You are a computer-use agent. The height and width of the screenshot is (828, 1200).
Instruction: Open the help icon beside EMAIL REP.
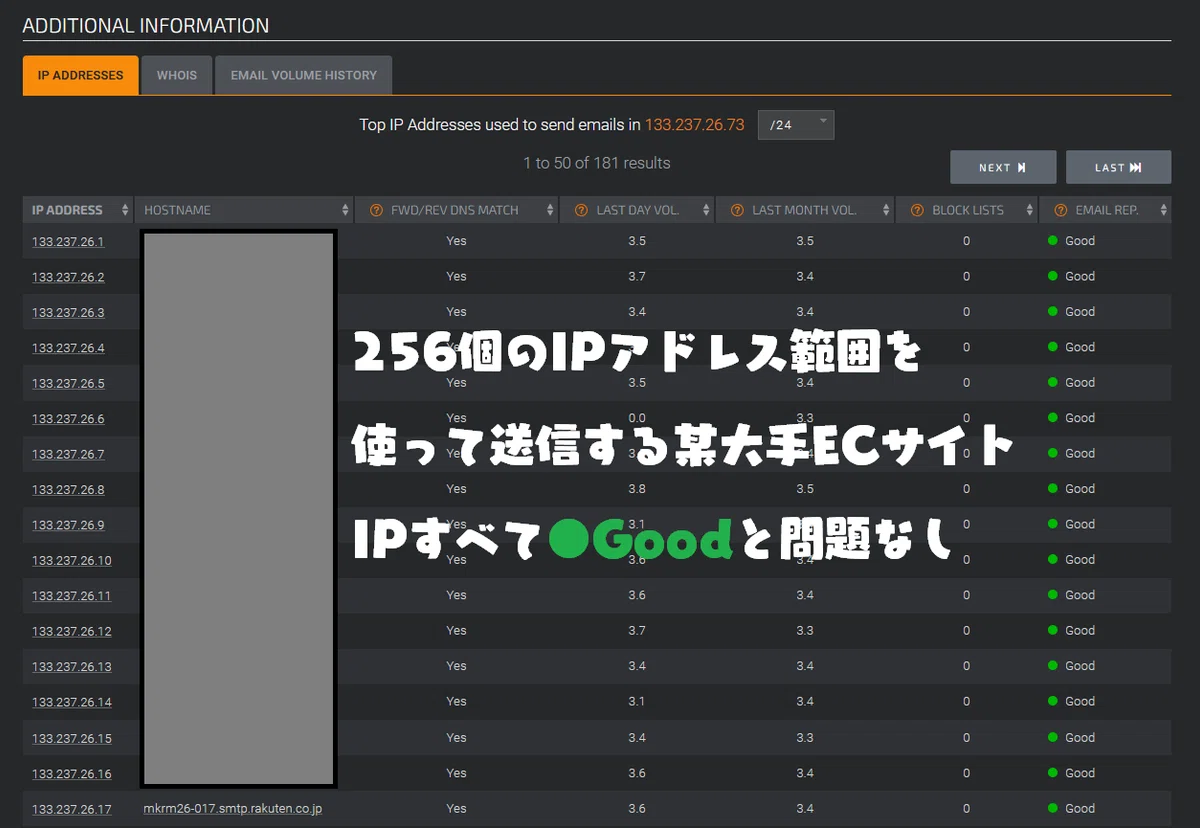pos(1059,210)
